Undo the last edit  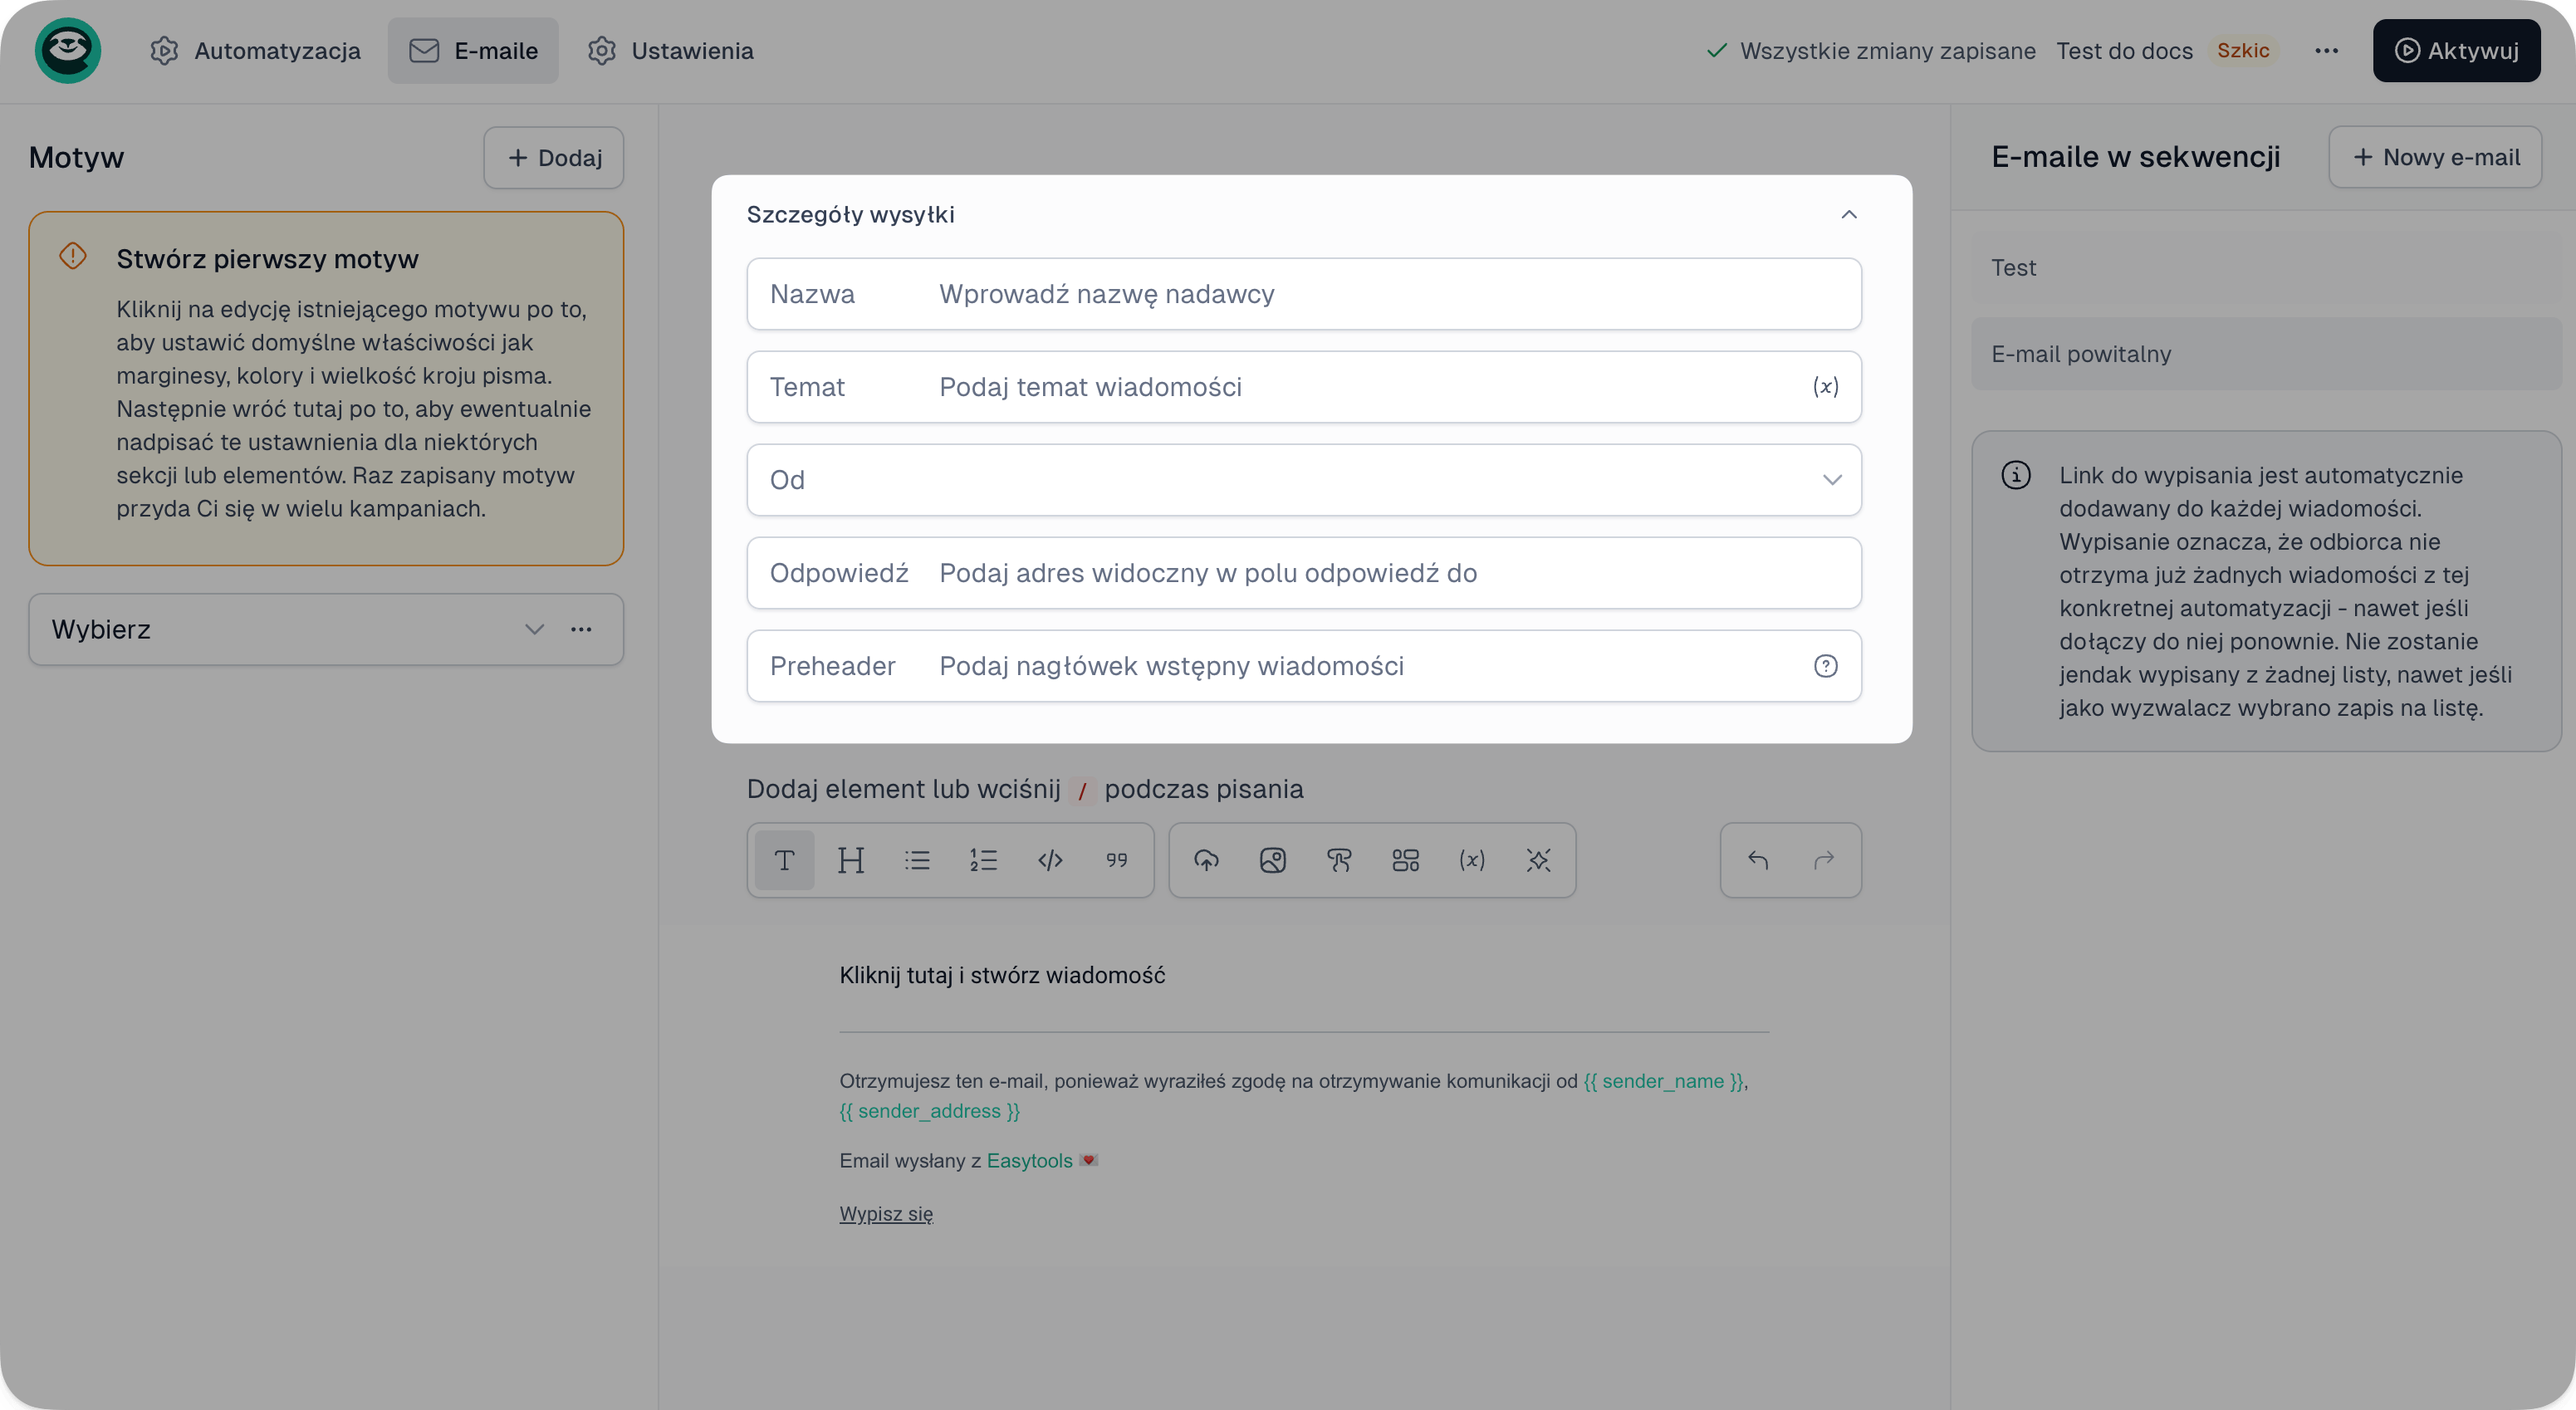coord(1758,860)
